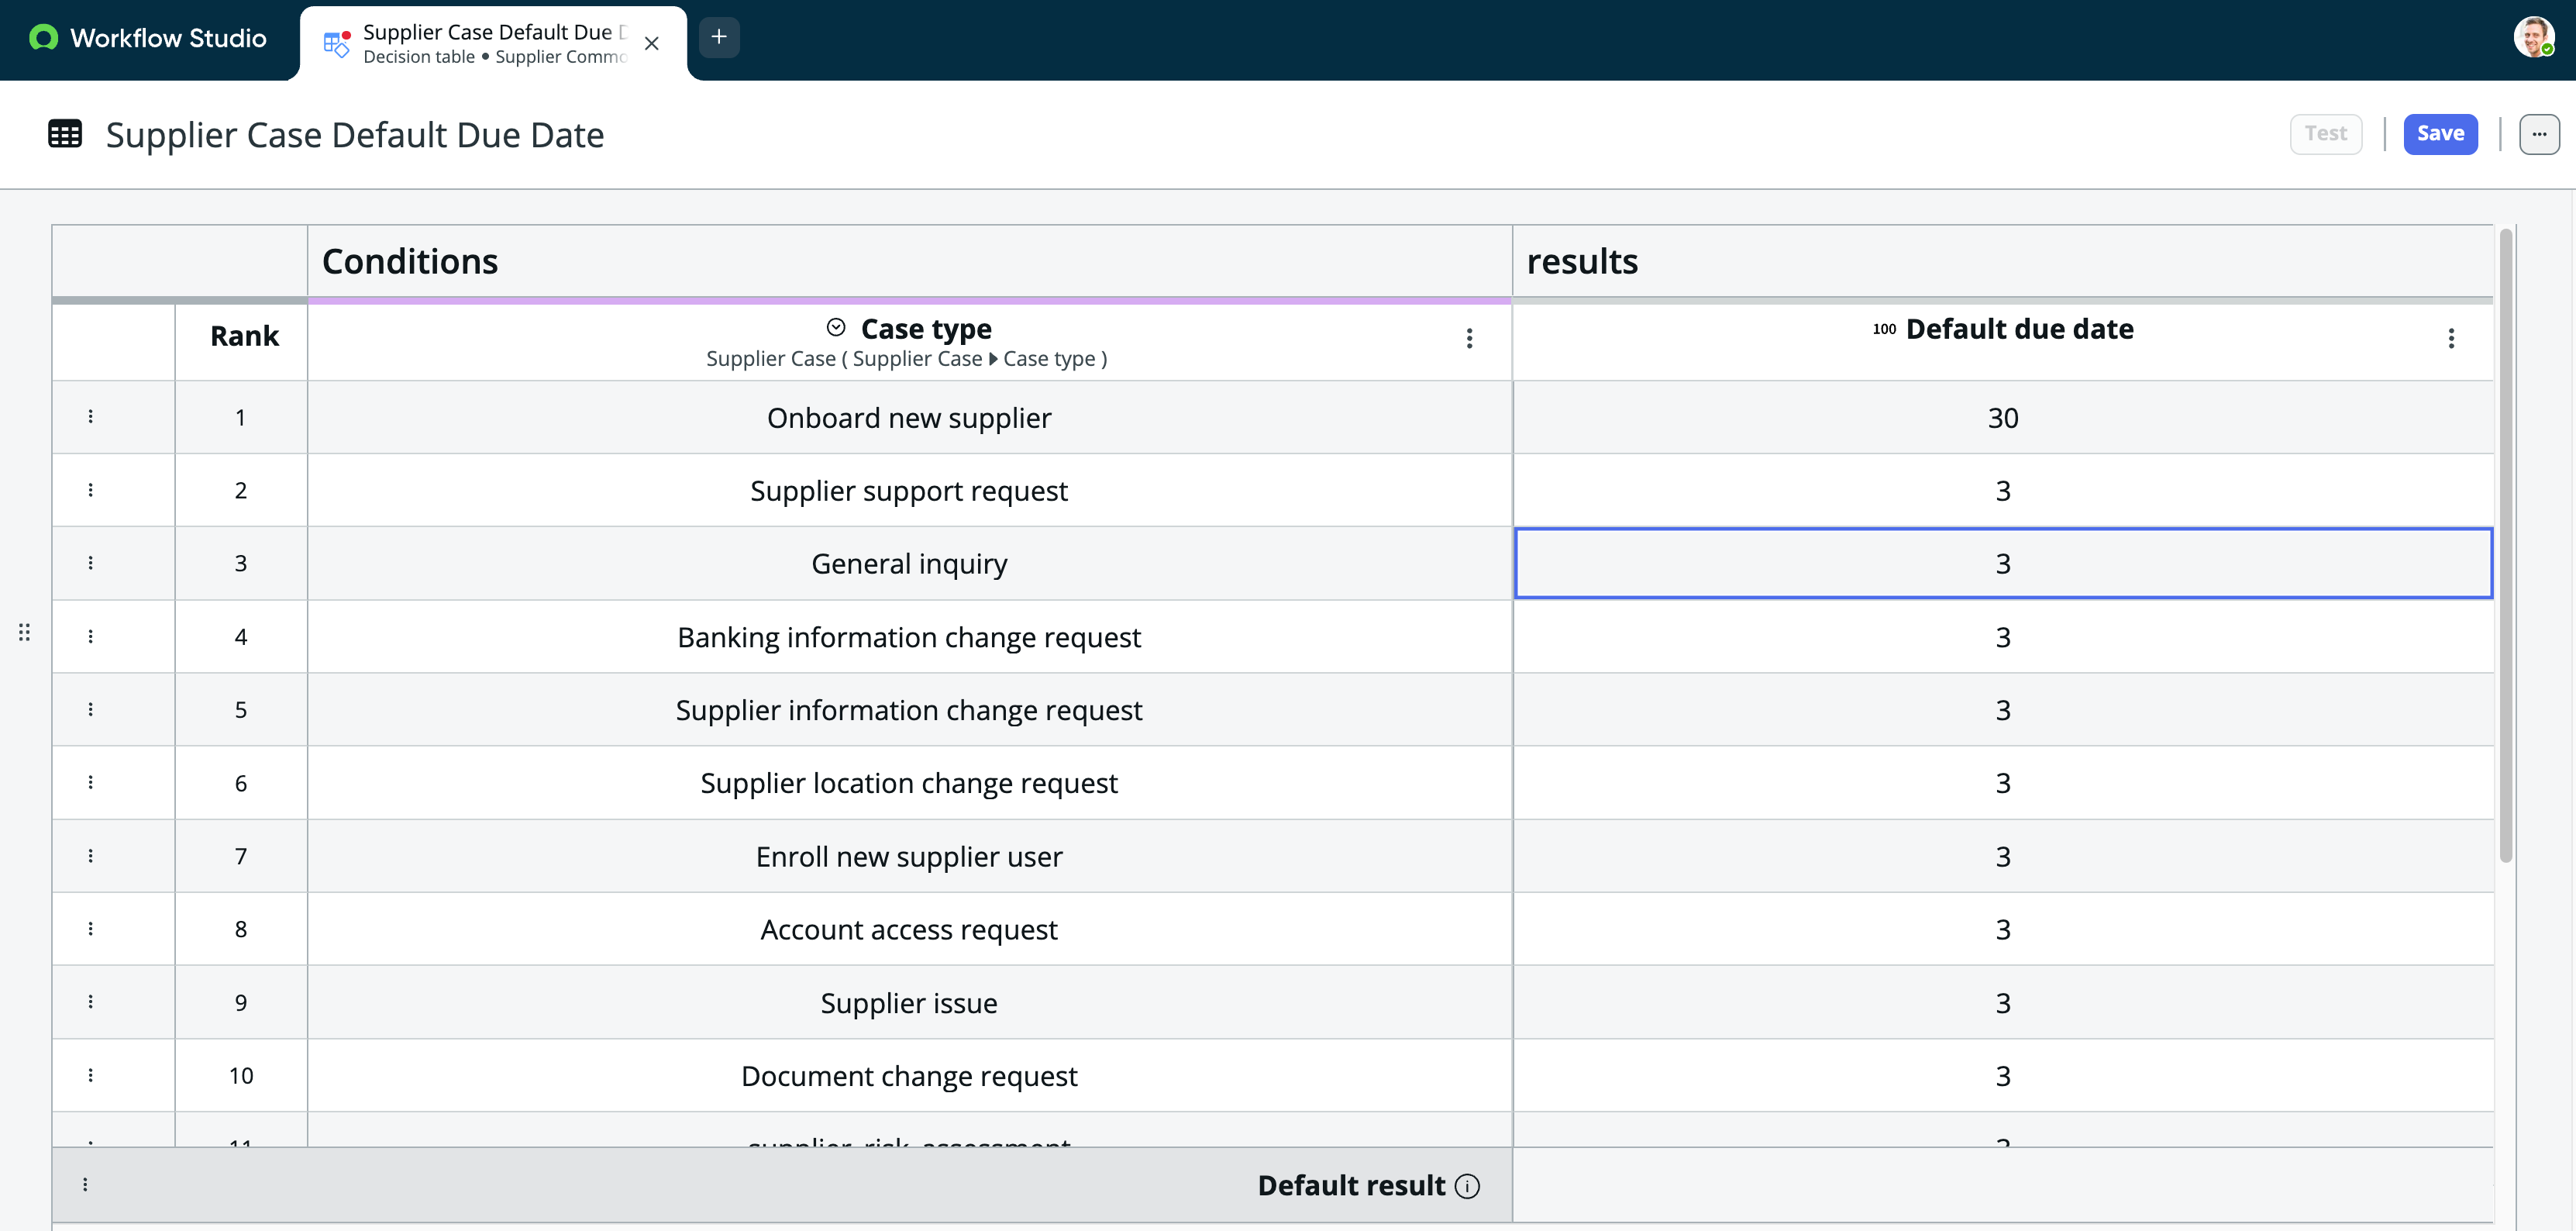Edit due date for Supplier issue row
This screenshot has height=1231, width=2576.
(x=2003, y=1002)
